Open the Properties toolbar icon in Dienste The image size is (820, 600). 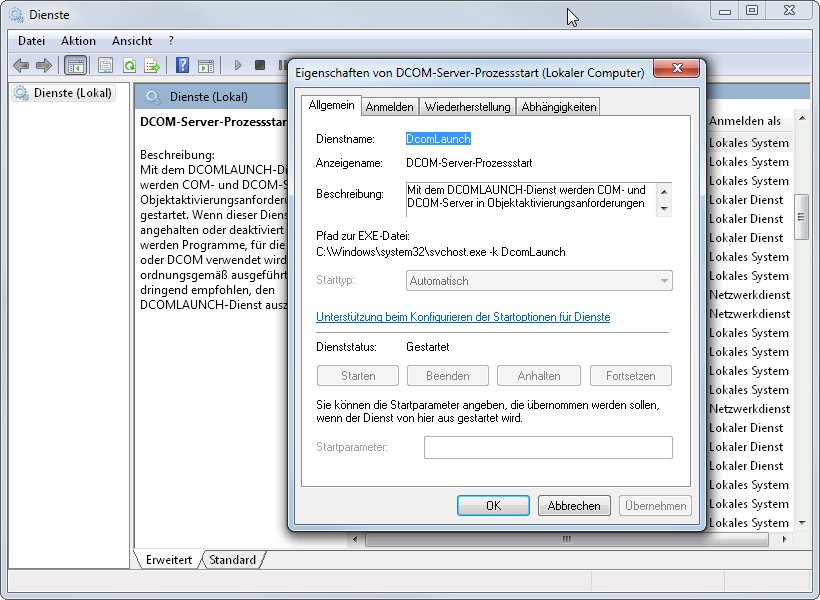click(x=106, y=65)
